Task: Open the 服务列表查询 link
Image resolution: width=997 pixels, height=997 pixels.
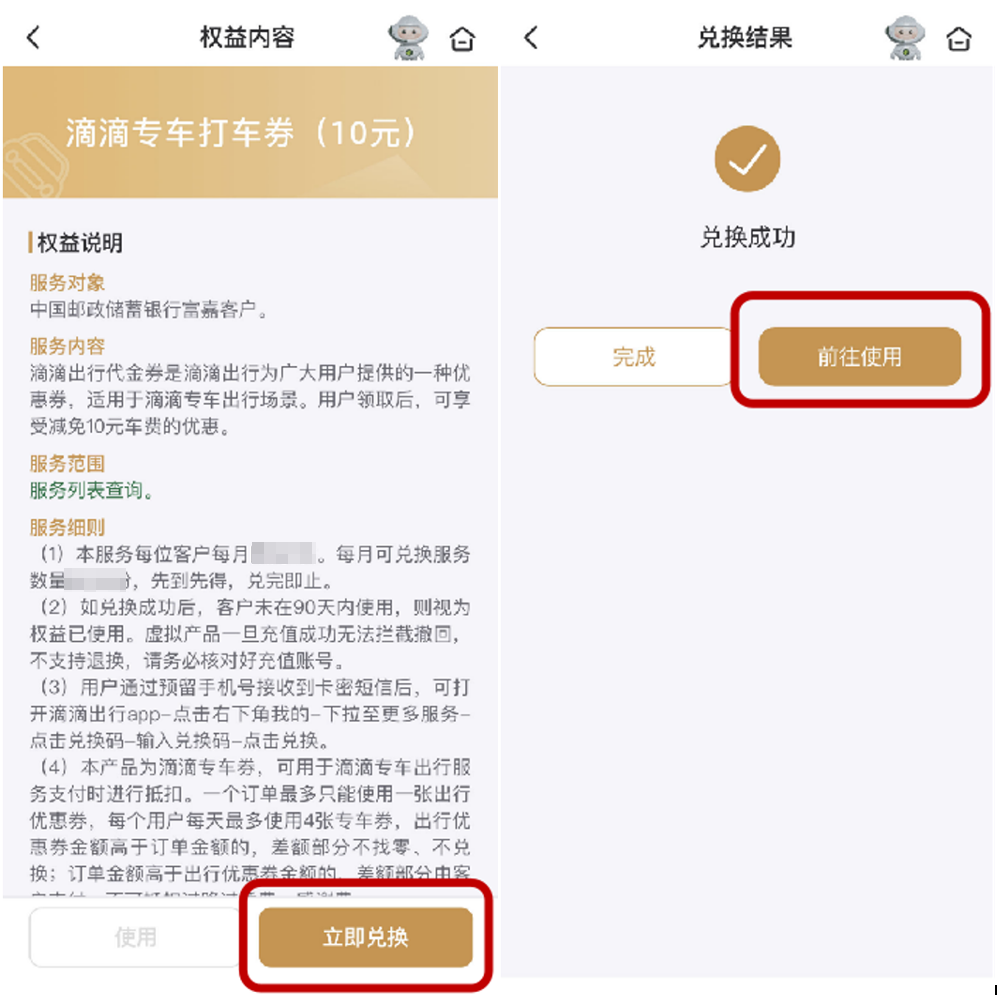Action: 92,490
